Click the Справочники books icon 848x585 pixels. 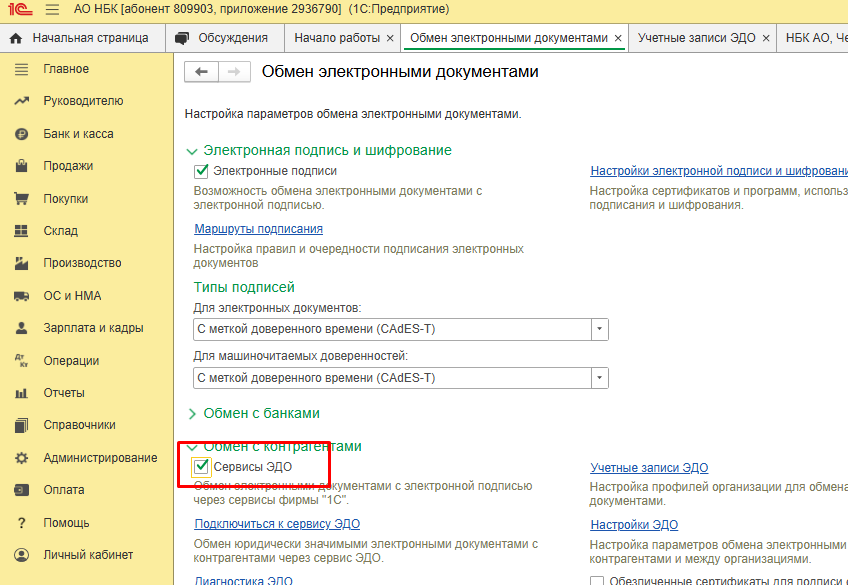click(x=21, y=426)
